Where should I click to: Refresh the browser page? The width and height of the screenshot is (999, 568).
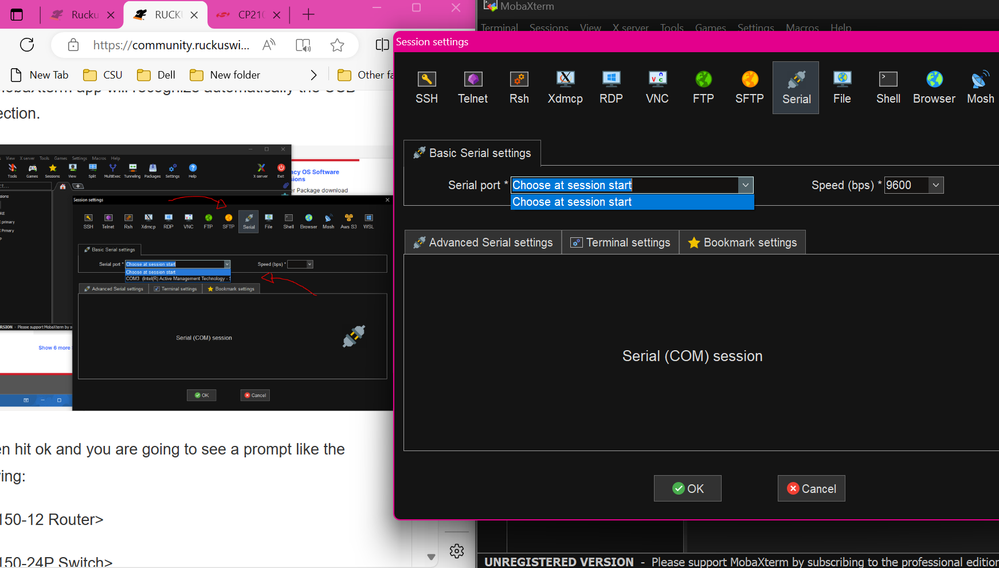pos(27,45)
